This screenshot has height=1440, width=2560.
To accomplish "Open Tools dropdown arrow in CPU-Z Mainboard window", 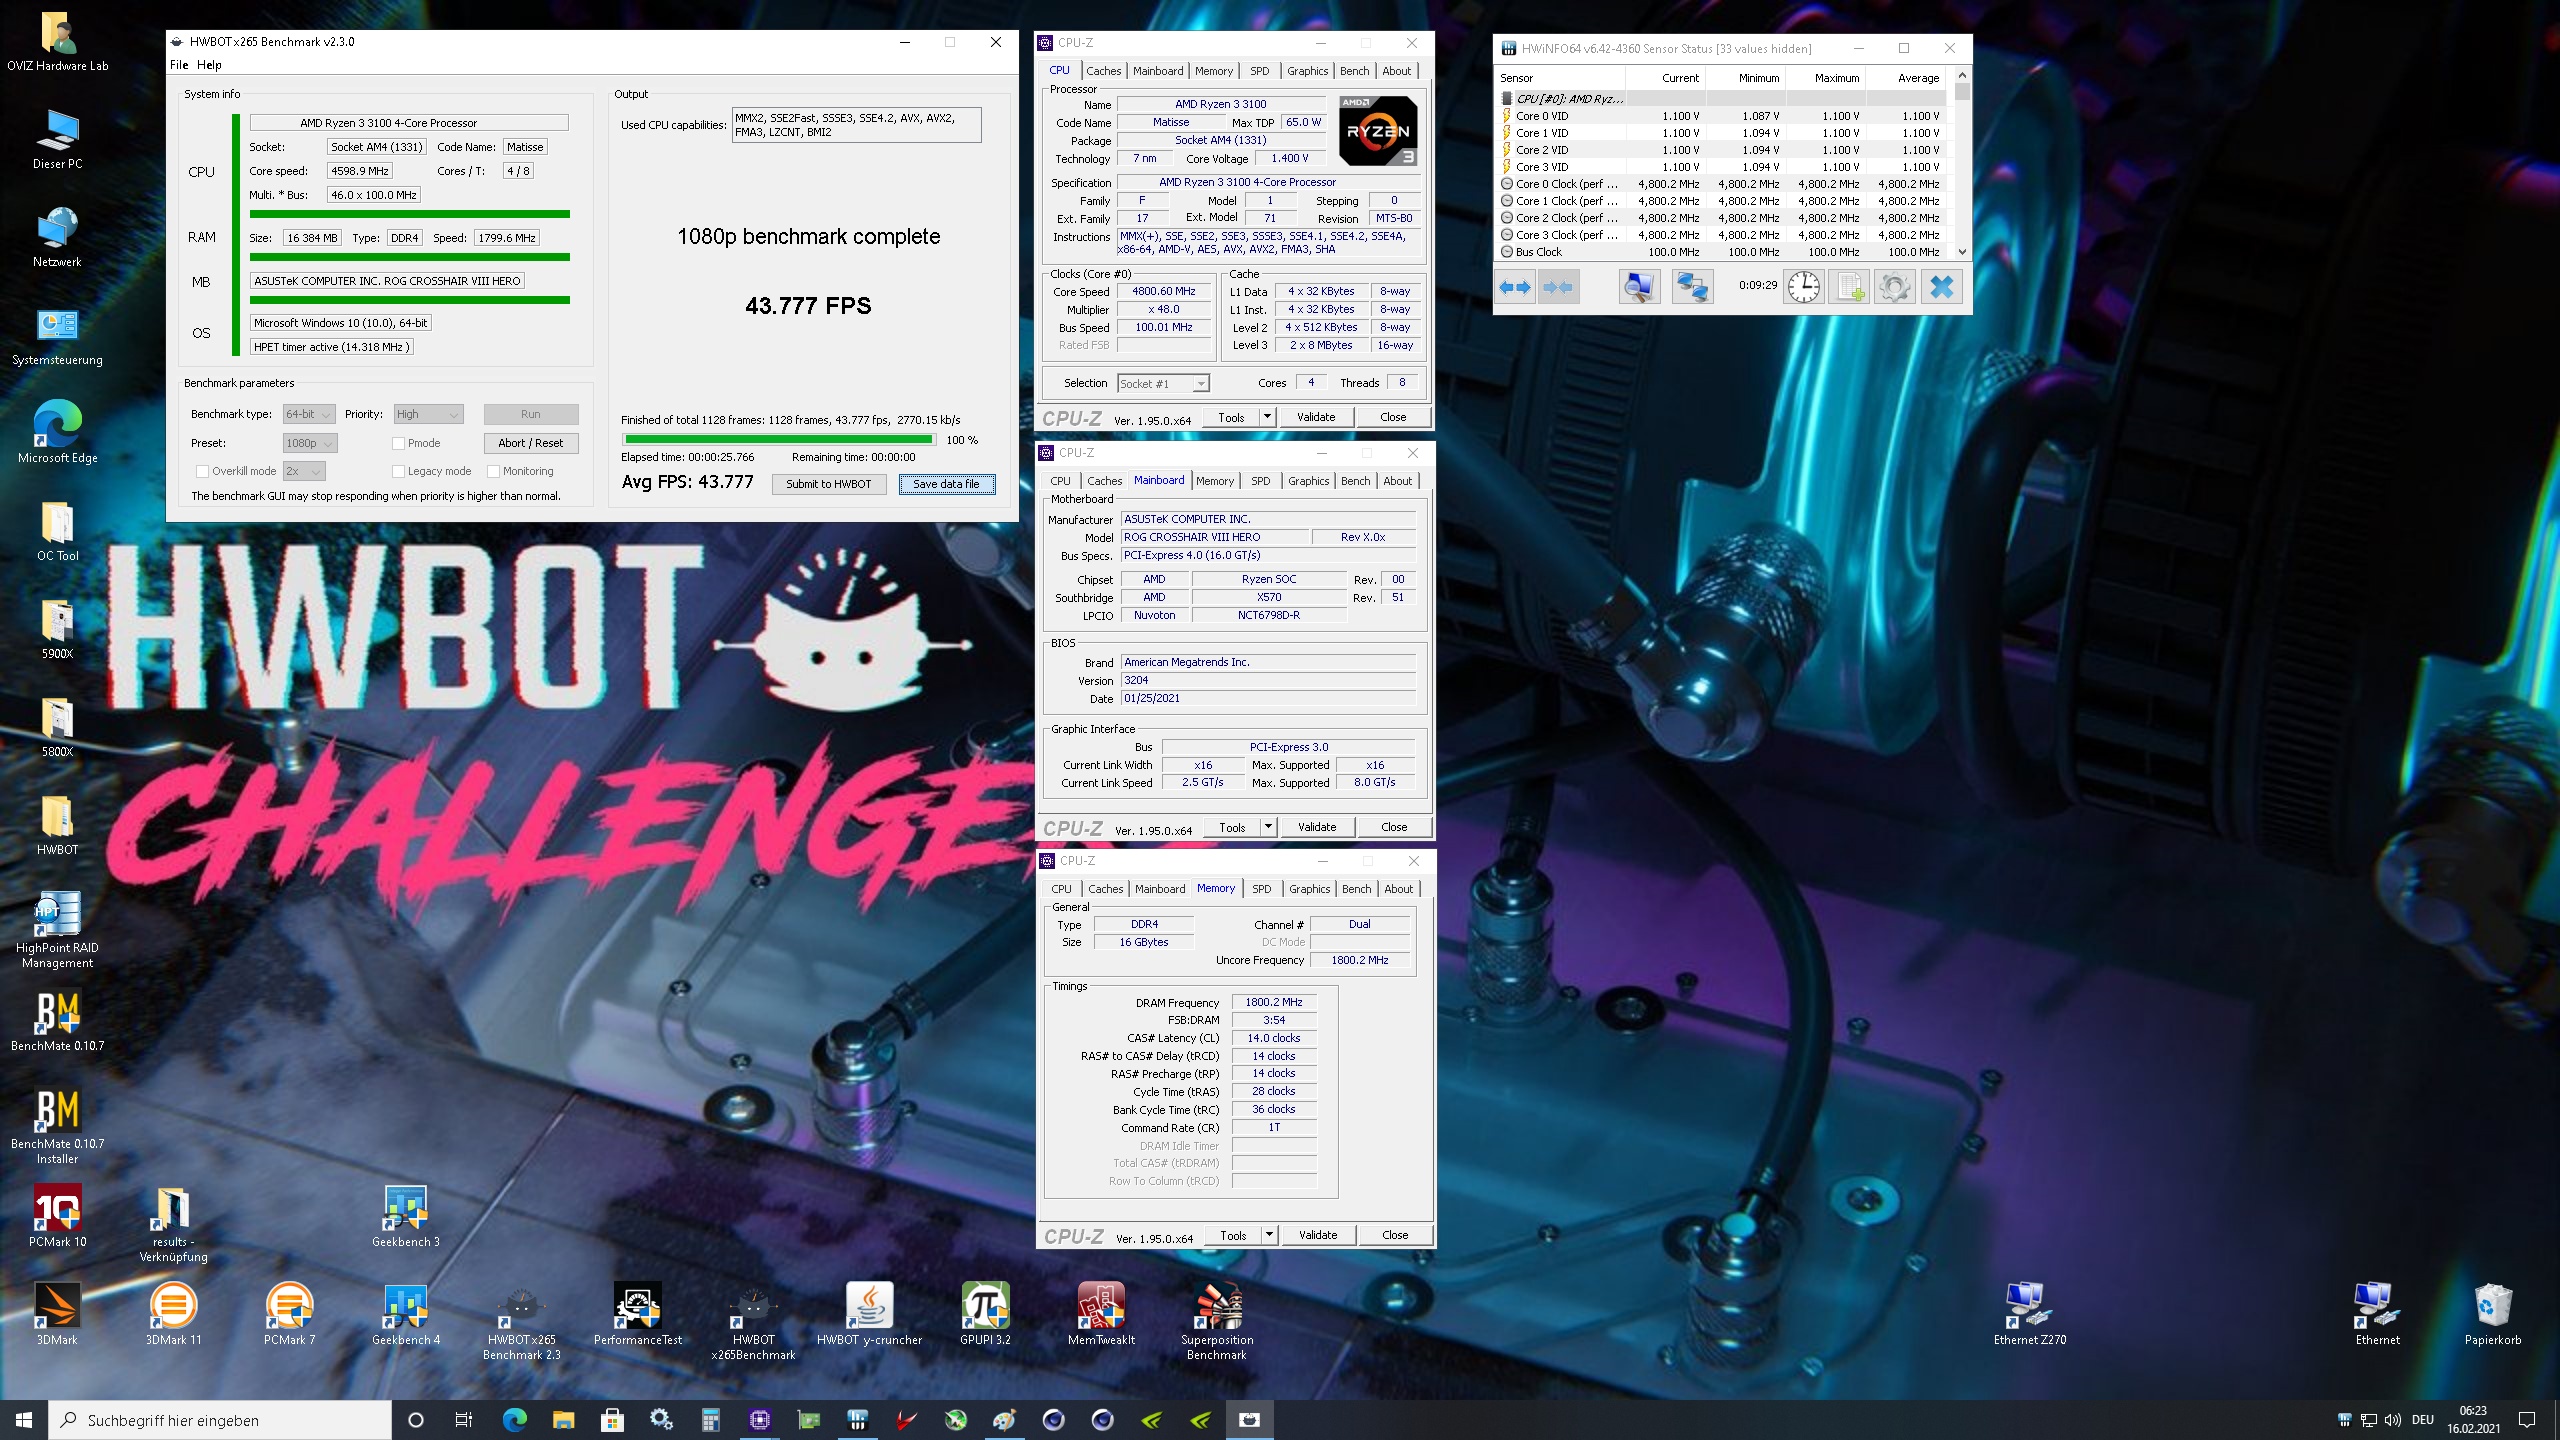I will pos(1268,827).
